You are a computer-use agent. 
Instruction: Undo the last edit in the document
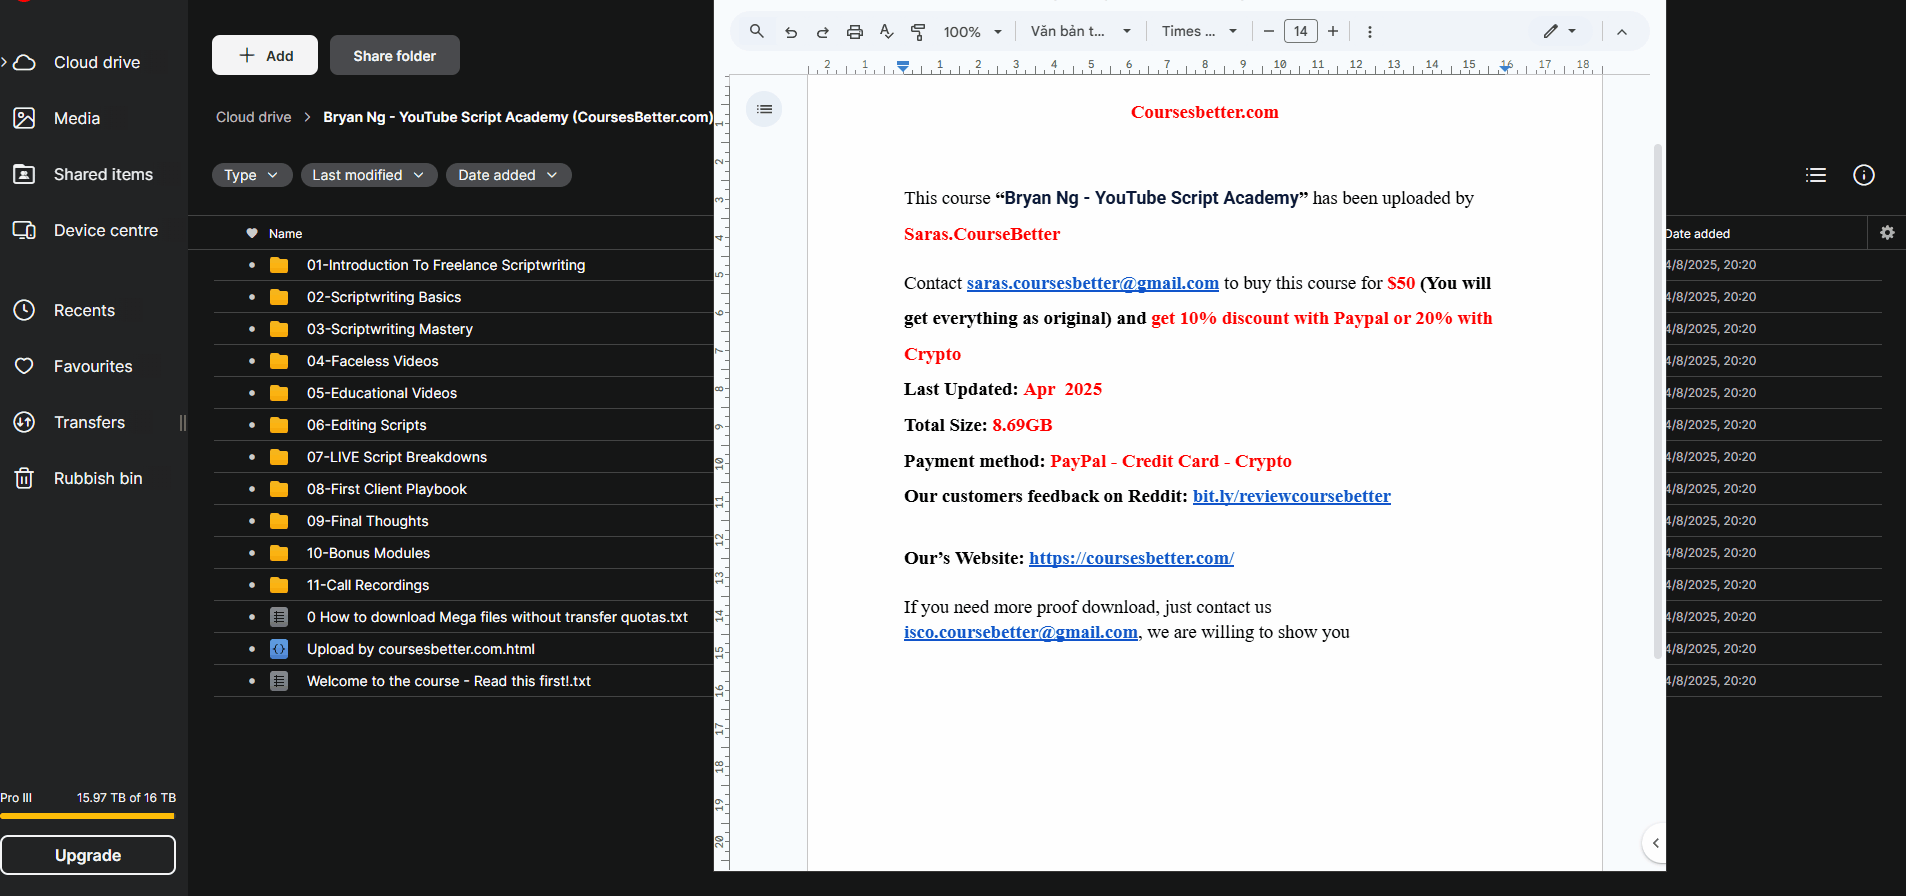[791, 32]
